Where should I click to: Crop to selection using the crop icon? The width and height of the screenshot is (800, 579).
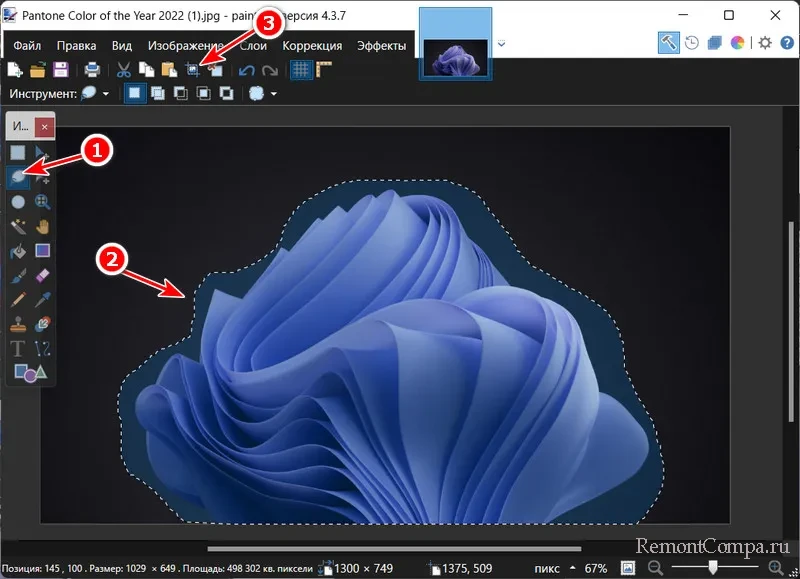point(192,70)
